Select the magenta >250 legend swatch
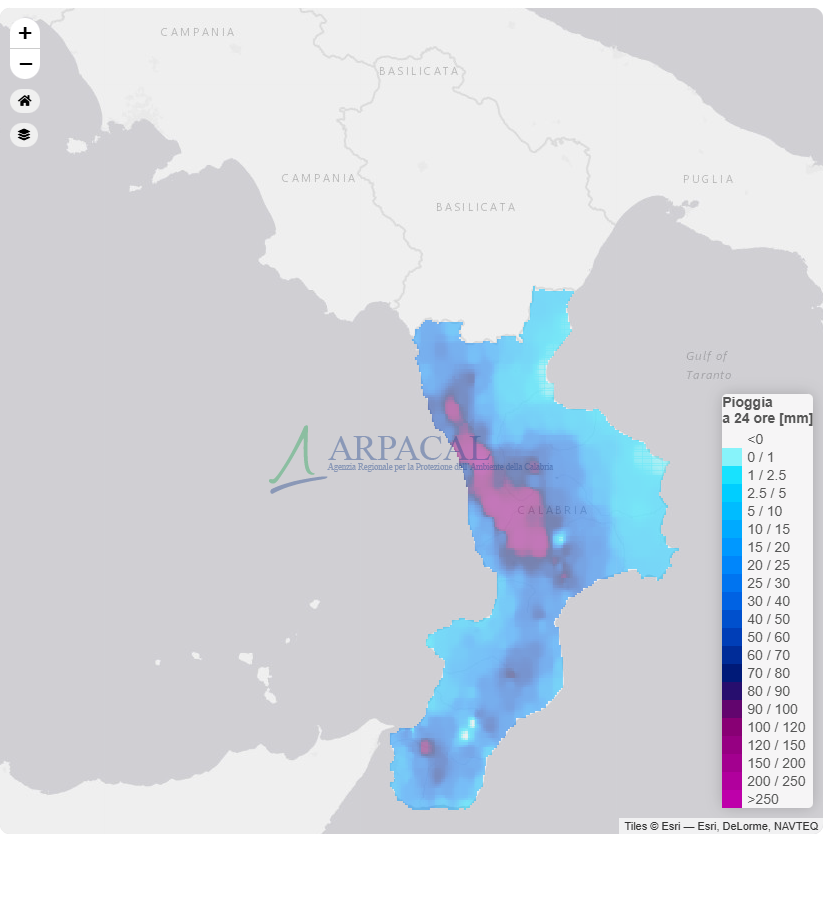The width and height of the screenshot is (823, 920). coord(733,799)
